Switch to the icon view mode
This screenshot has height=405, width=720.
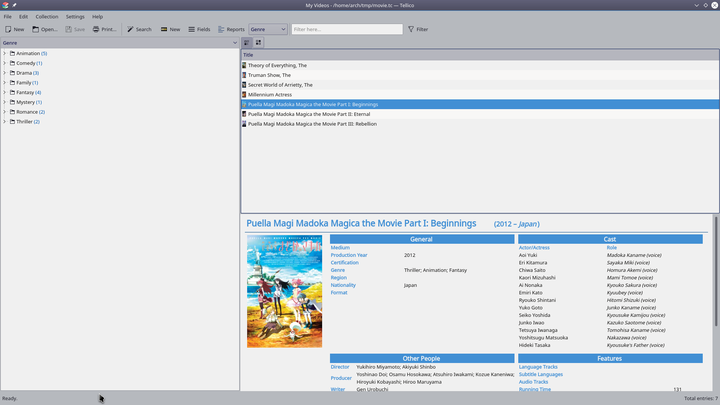pos(258,43)
